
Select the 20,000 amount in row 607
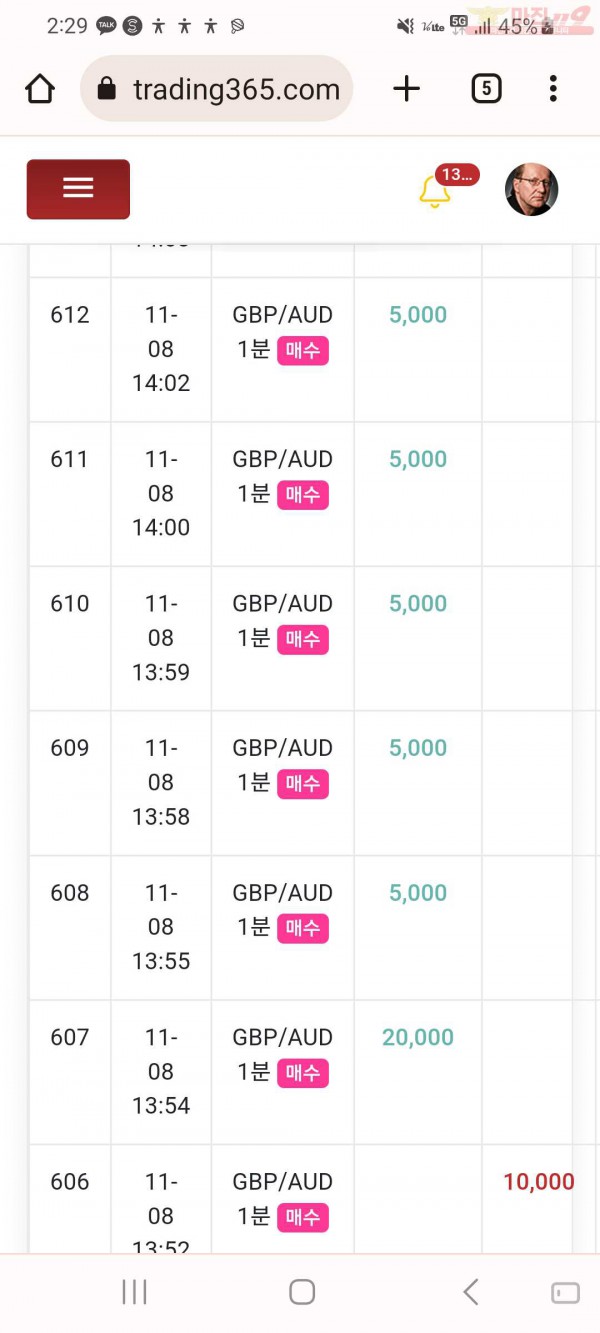[418, 1038]
